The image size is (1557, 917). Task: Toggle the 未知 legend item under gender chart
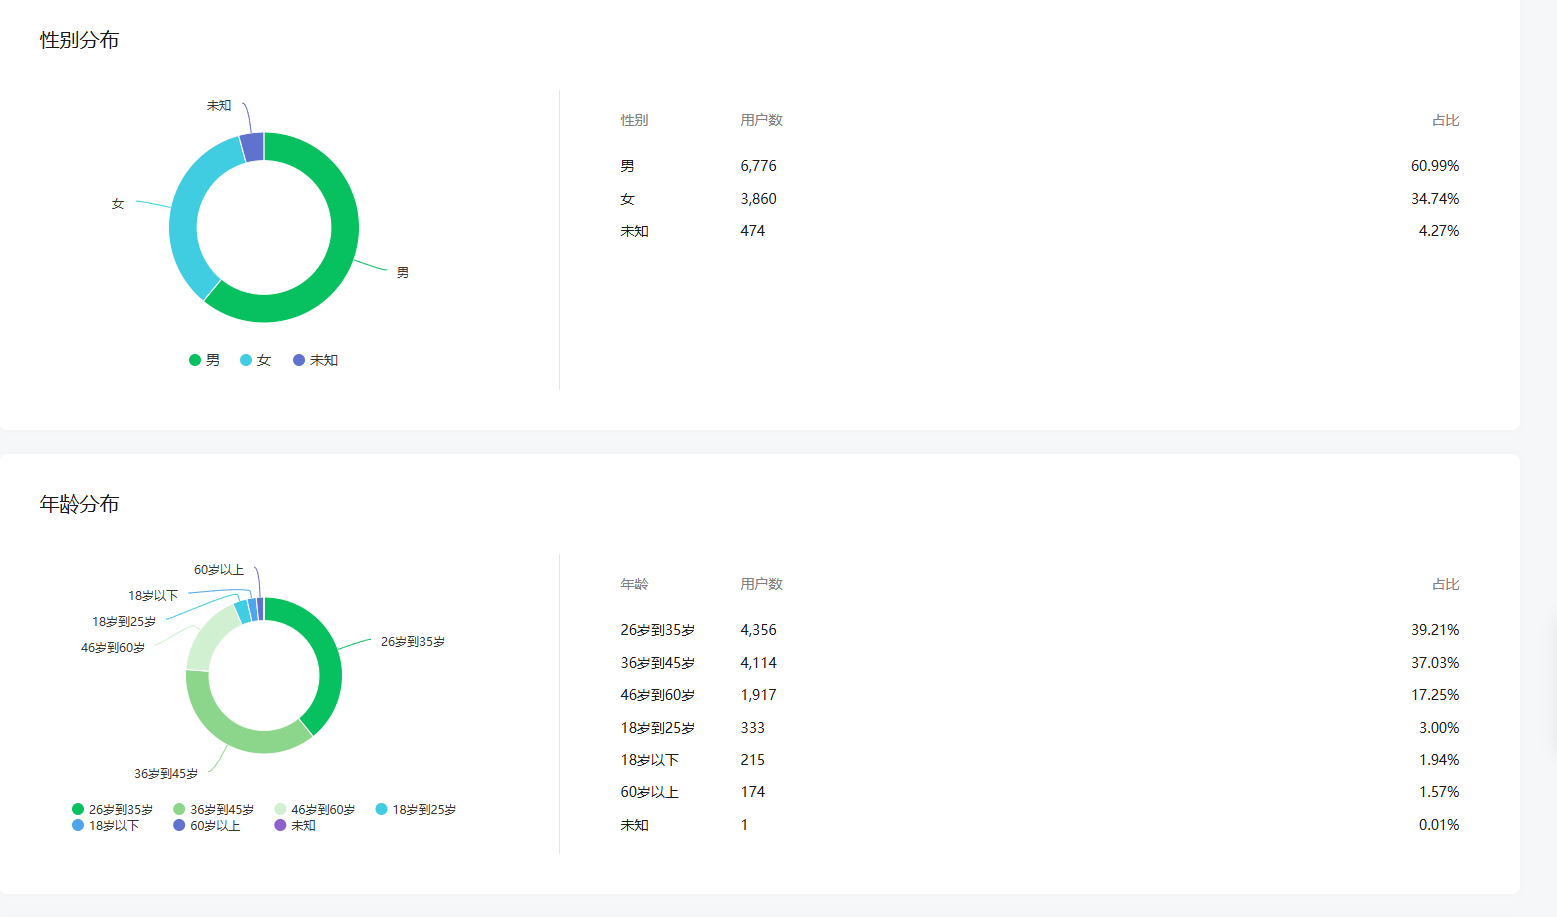[x=315, y=360]
